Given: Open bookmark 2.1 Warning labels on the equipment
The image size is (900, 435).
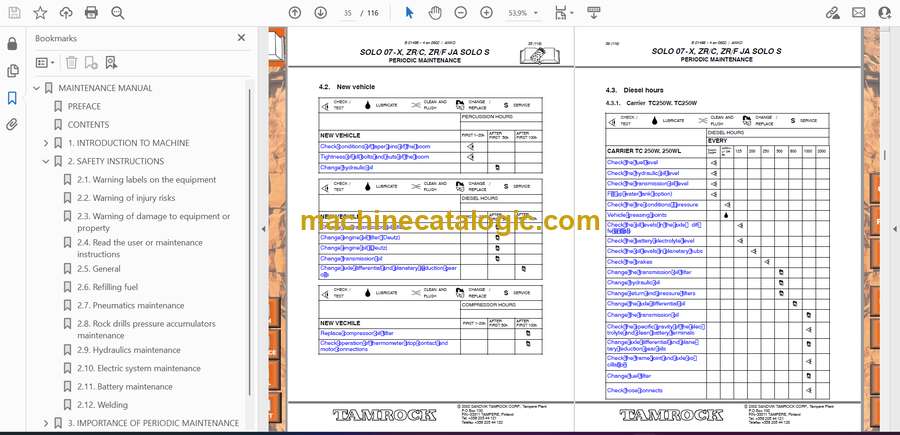Looking at the screenshot, I should 146,180.
